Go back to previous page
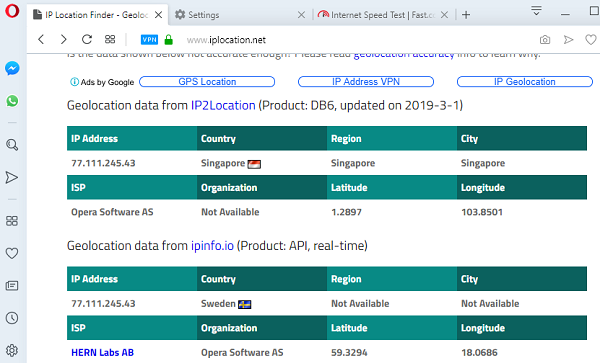600x363 pixels. coord(41,39)
